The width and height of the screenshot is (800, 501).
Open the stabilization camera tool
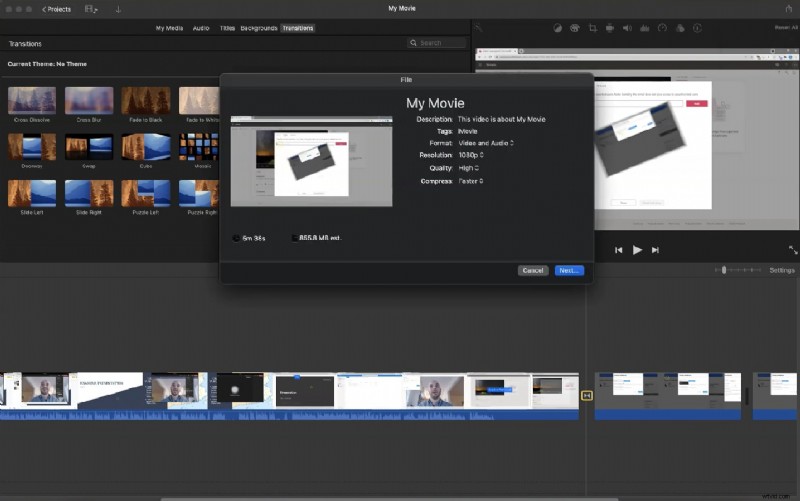610,28
